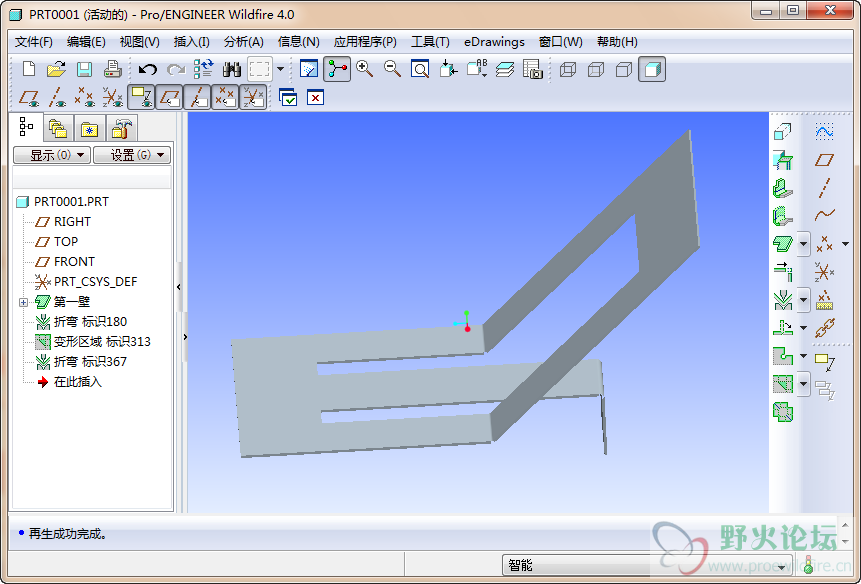Select the datum curve tool
This screenshot has width=861, height=584.
824,215
